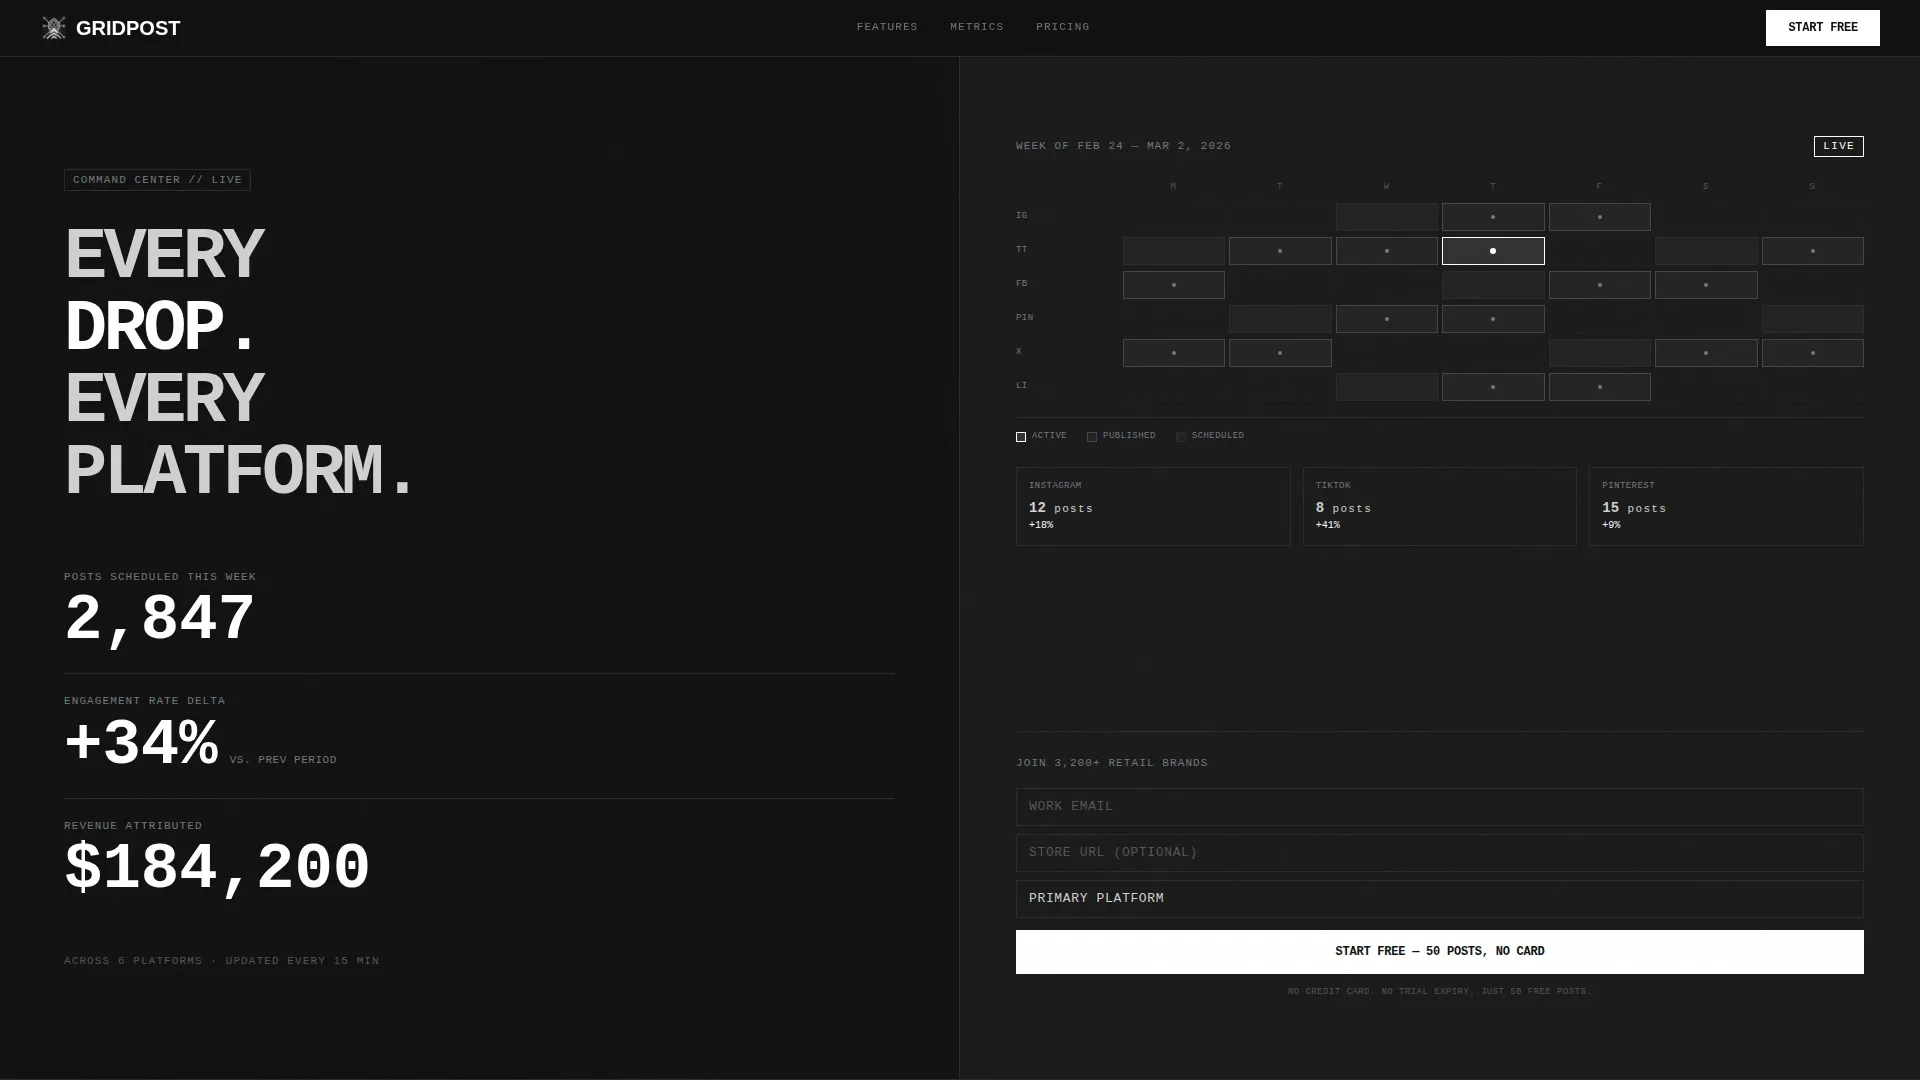Click the header Start Free button
The height and width of the screenshot is (1080, 1920).
click(x=1822, y=28)
